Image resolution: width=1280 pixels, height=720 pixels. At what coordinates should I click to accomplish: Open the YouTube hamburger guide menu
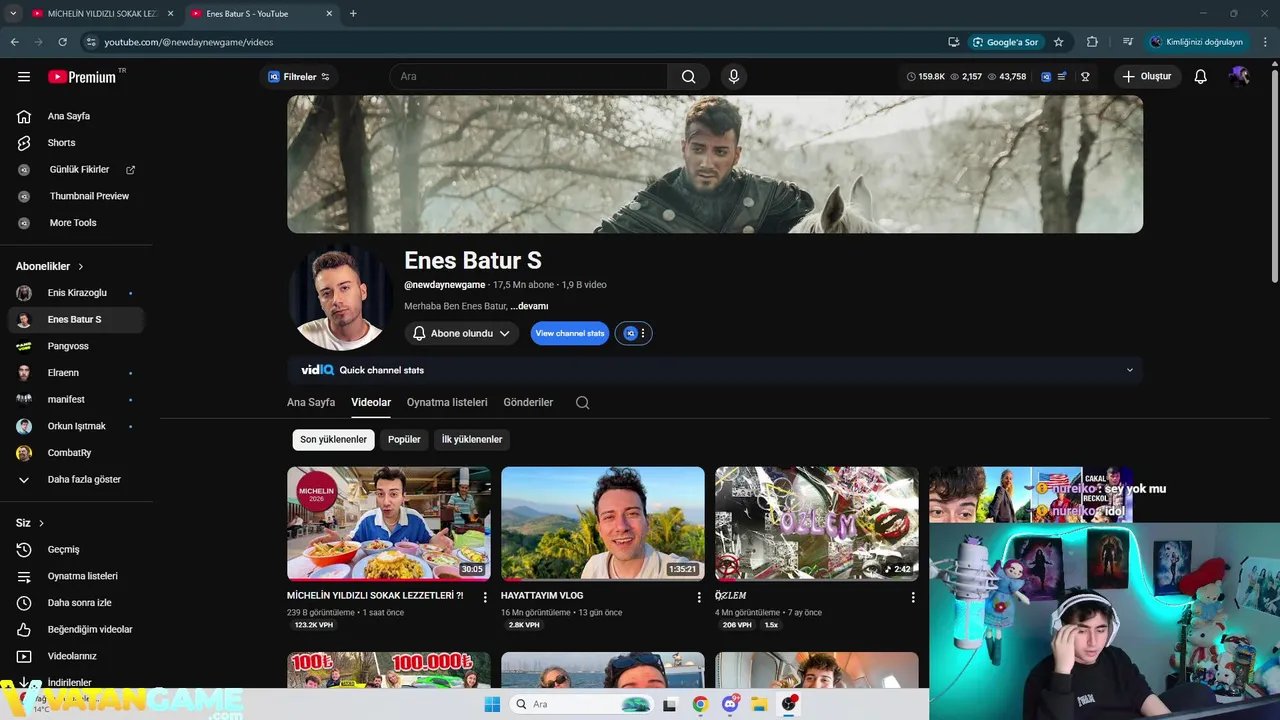(24, 76)
